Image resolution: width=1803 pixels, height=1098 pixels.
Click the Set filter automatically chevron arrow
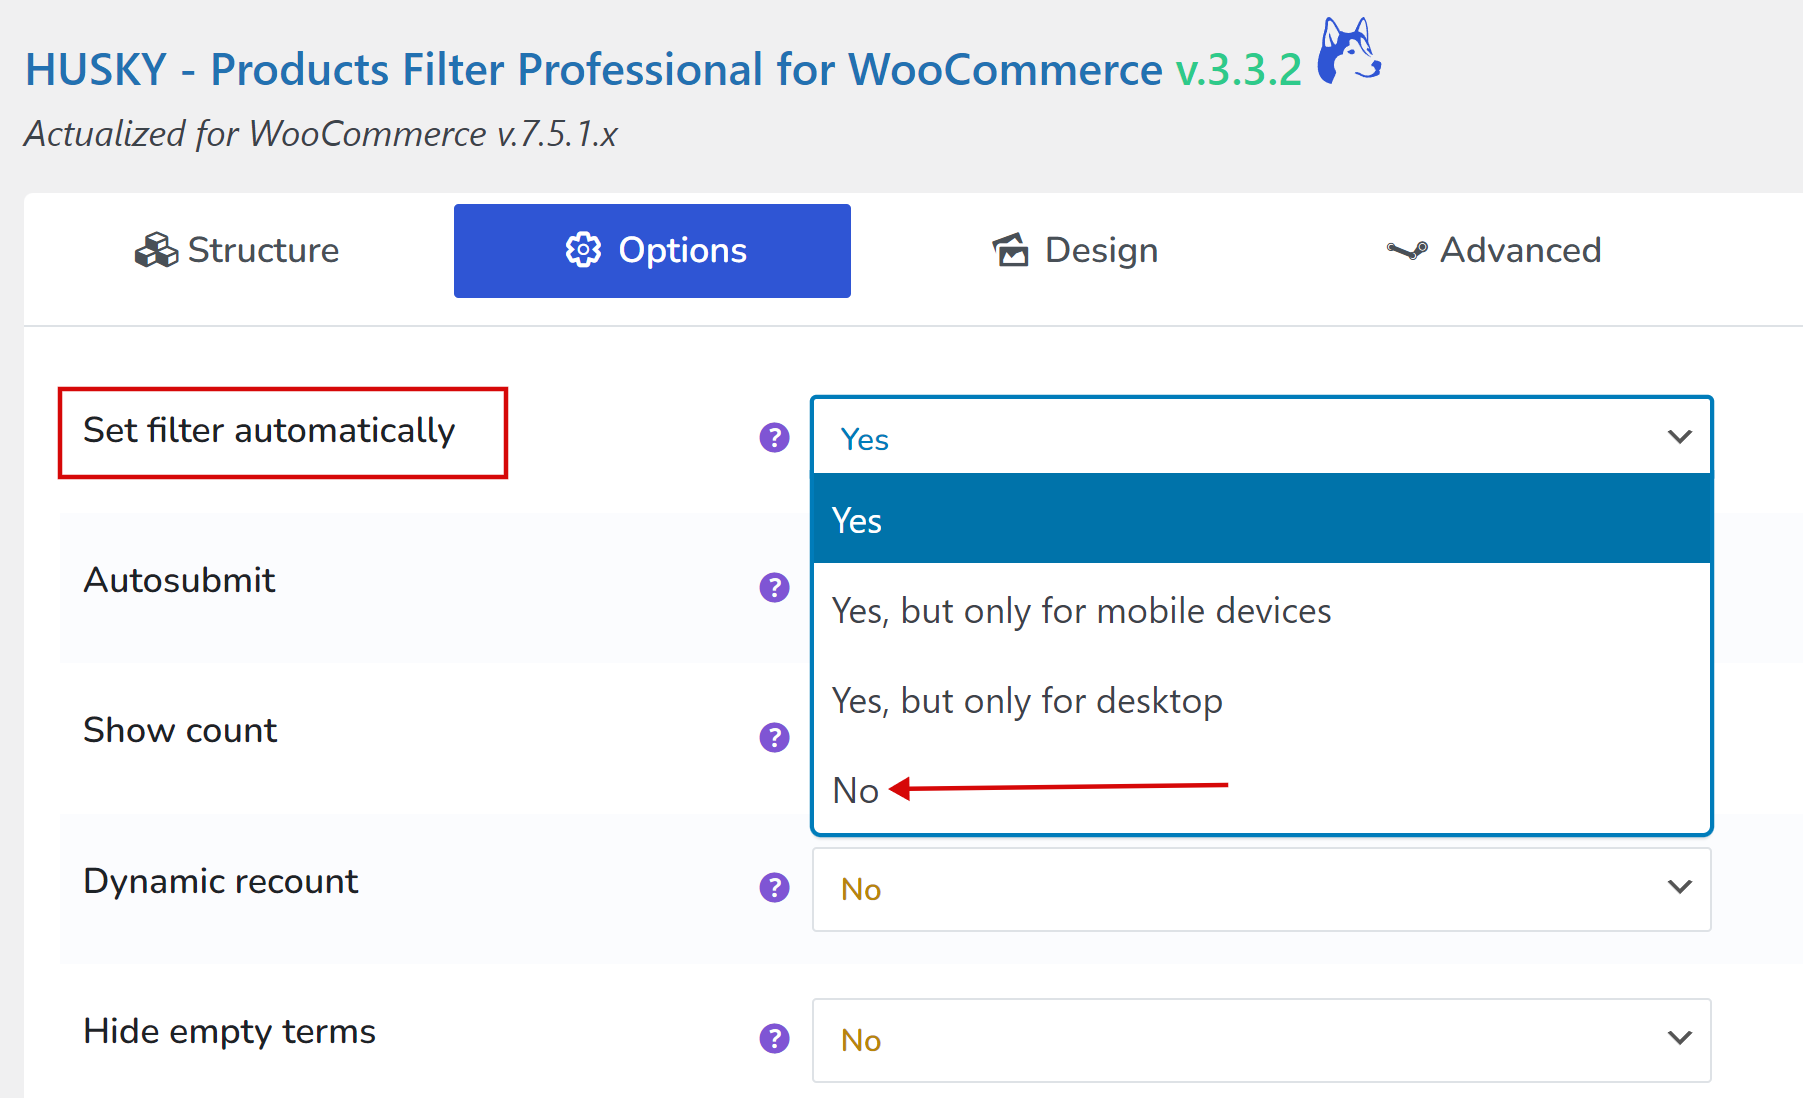pos(1680,437)
